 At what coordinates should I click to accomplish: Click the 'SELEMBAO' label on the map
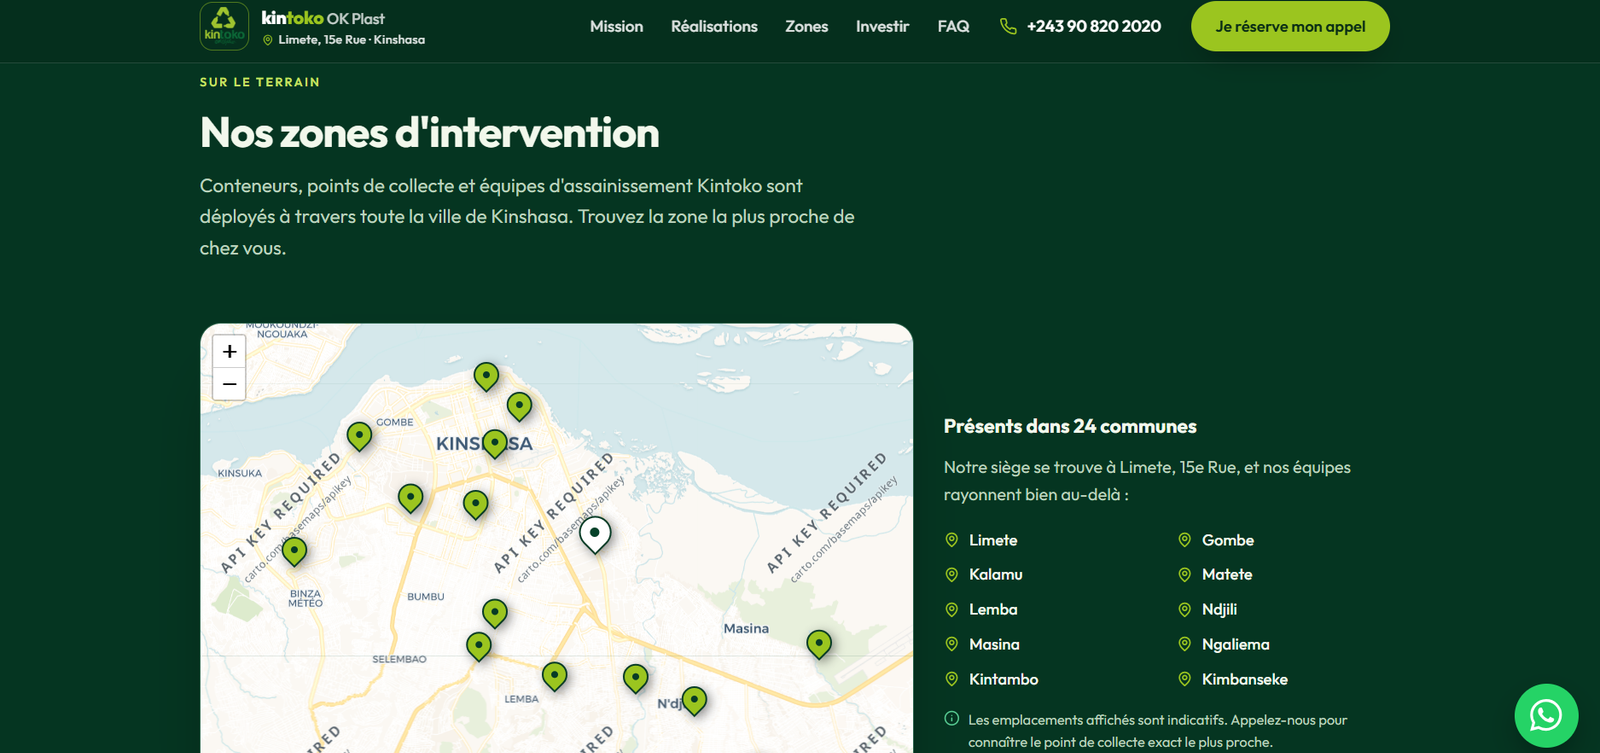(399, 659)
